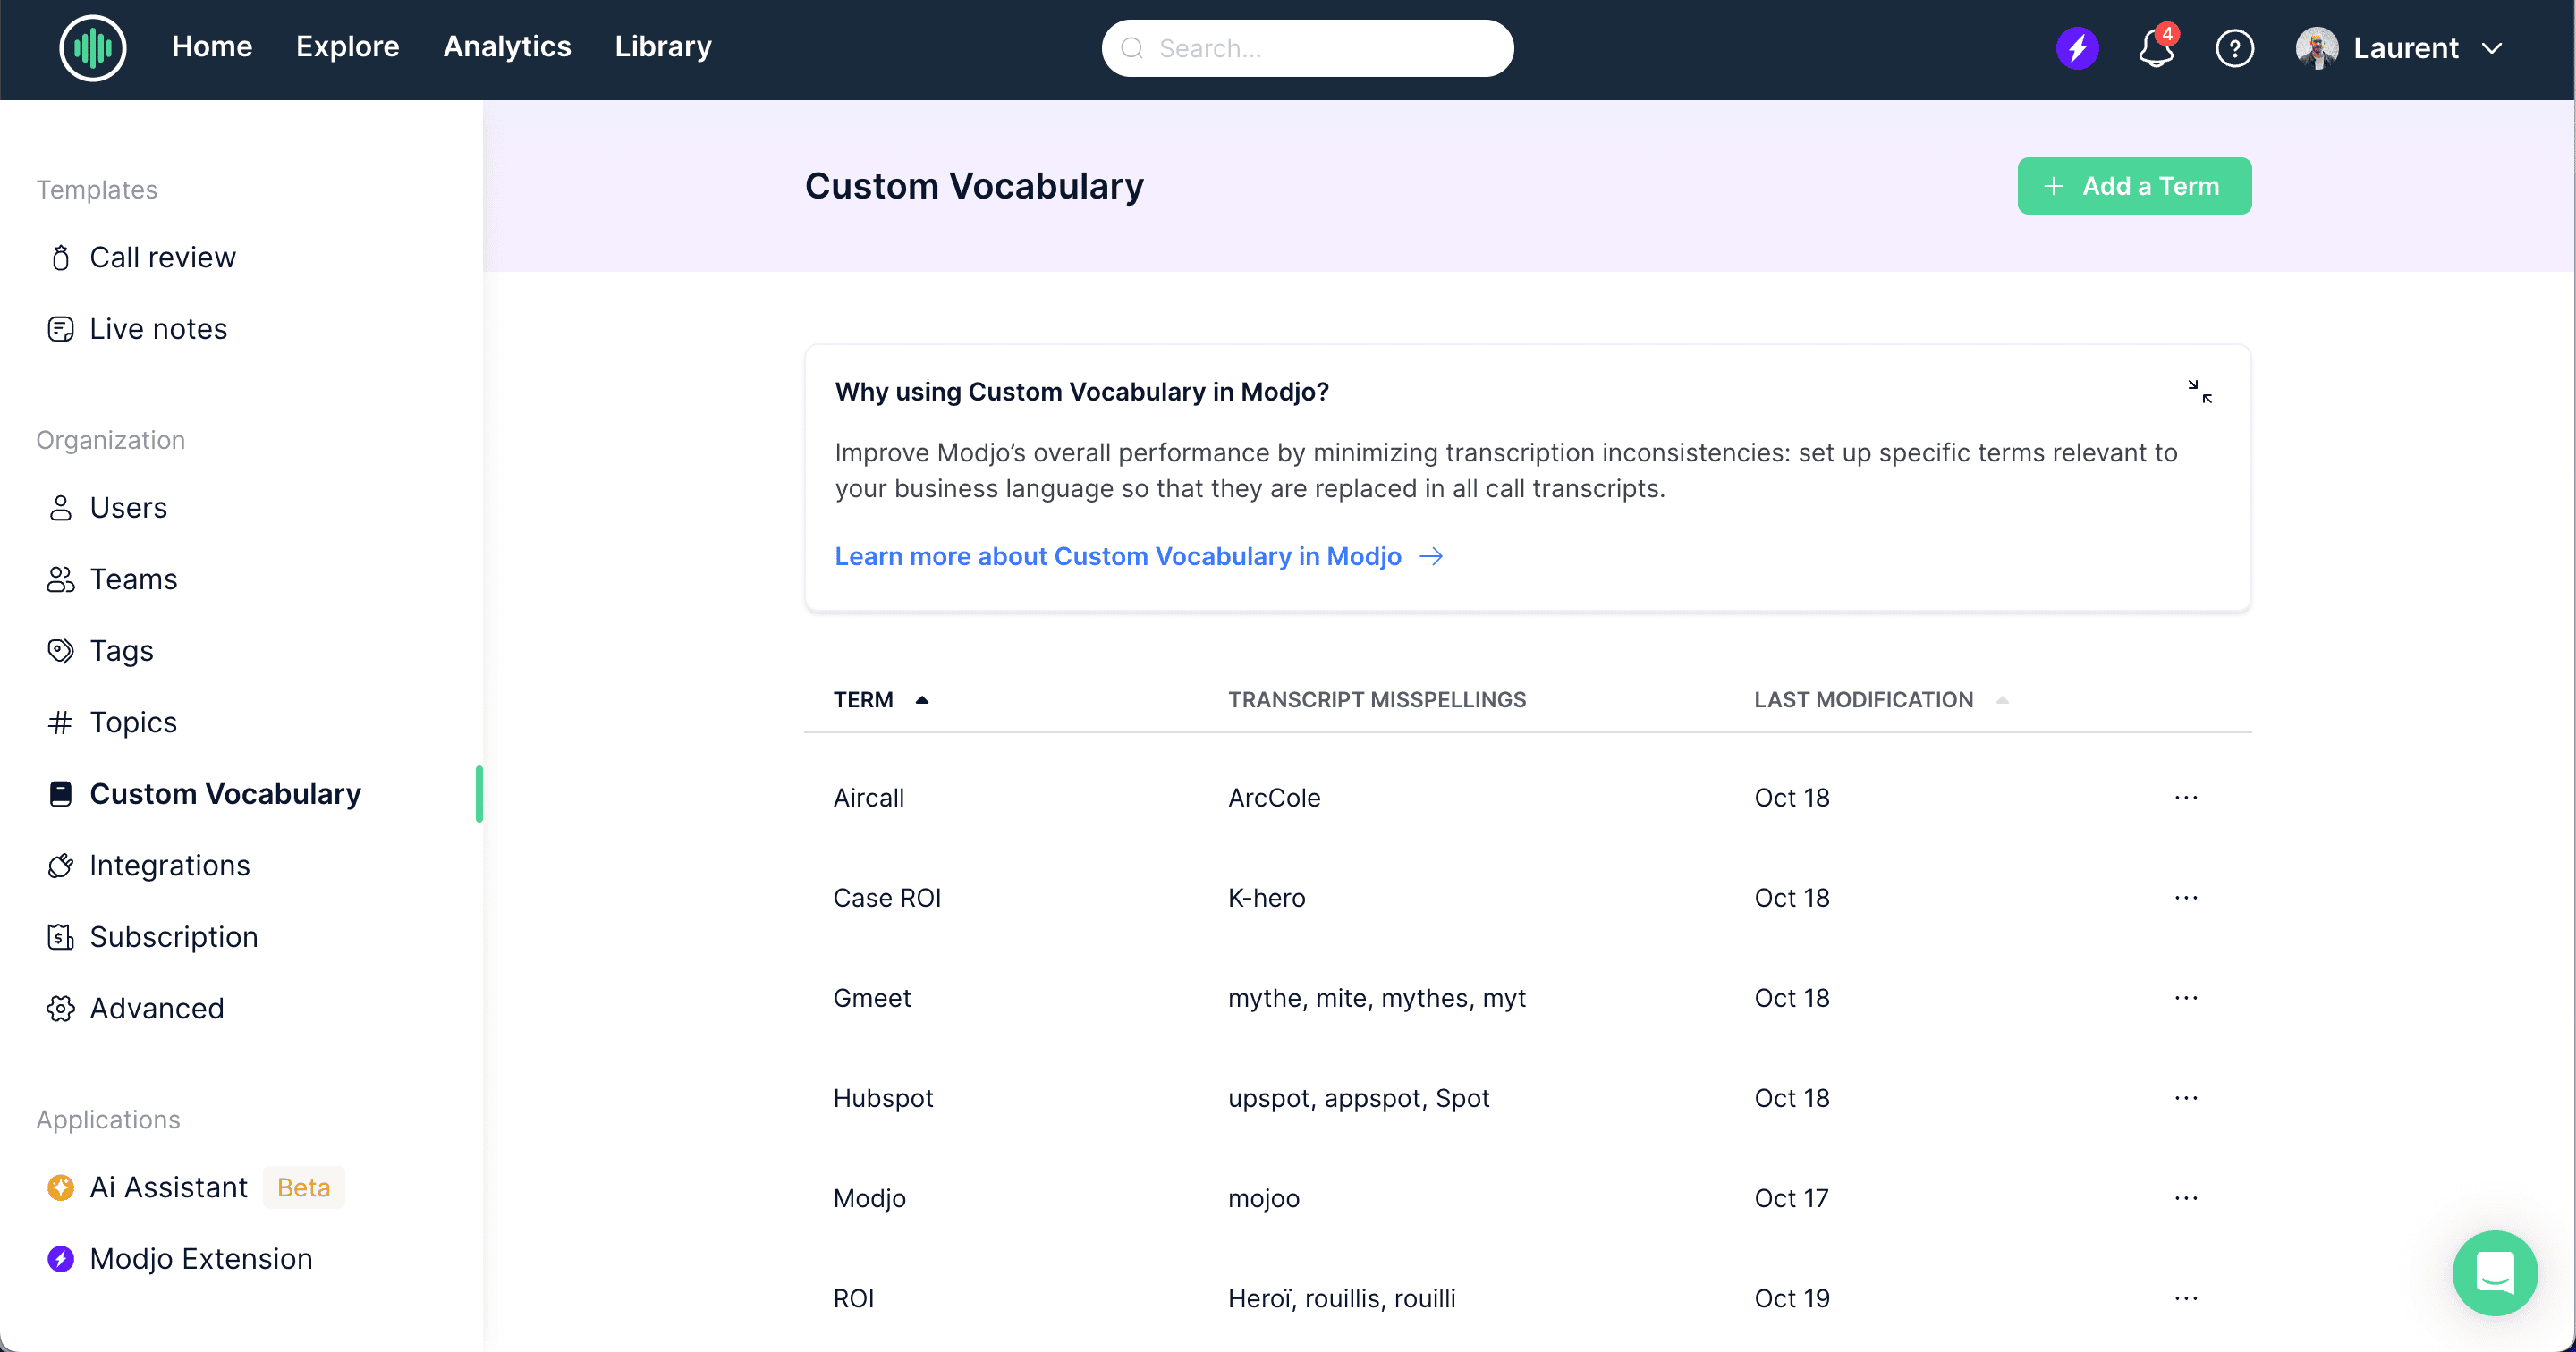Viewport: 2576px width, 1352px height.
Task: Select the Hubspot term
Action: pyautogui.click(x=883, y=1098)
